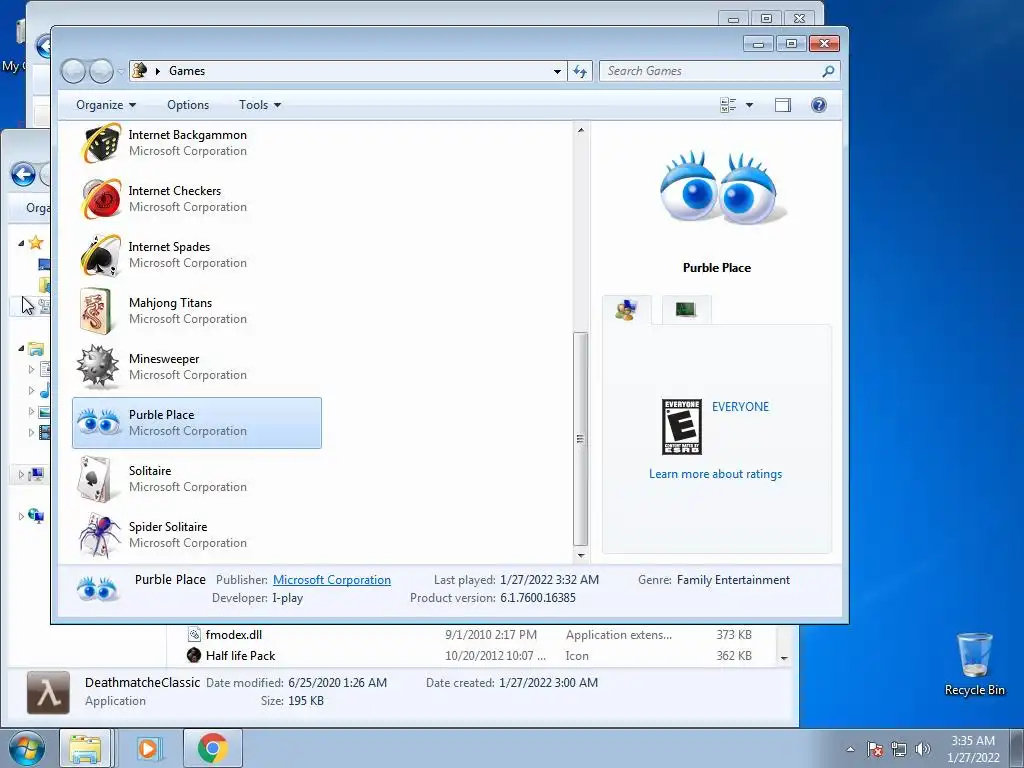This screenshot has height=768, width=1024.
Task: Click the Help question mark icon
Action: [x=818, y=104]
